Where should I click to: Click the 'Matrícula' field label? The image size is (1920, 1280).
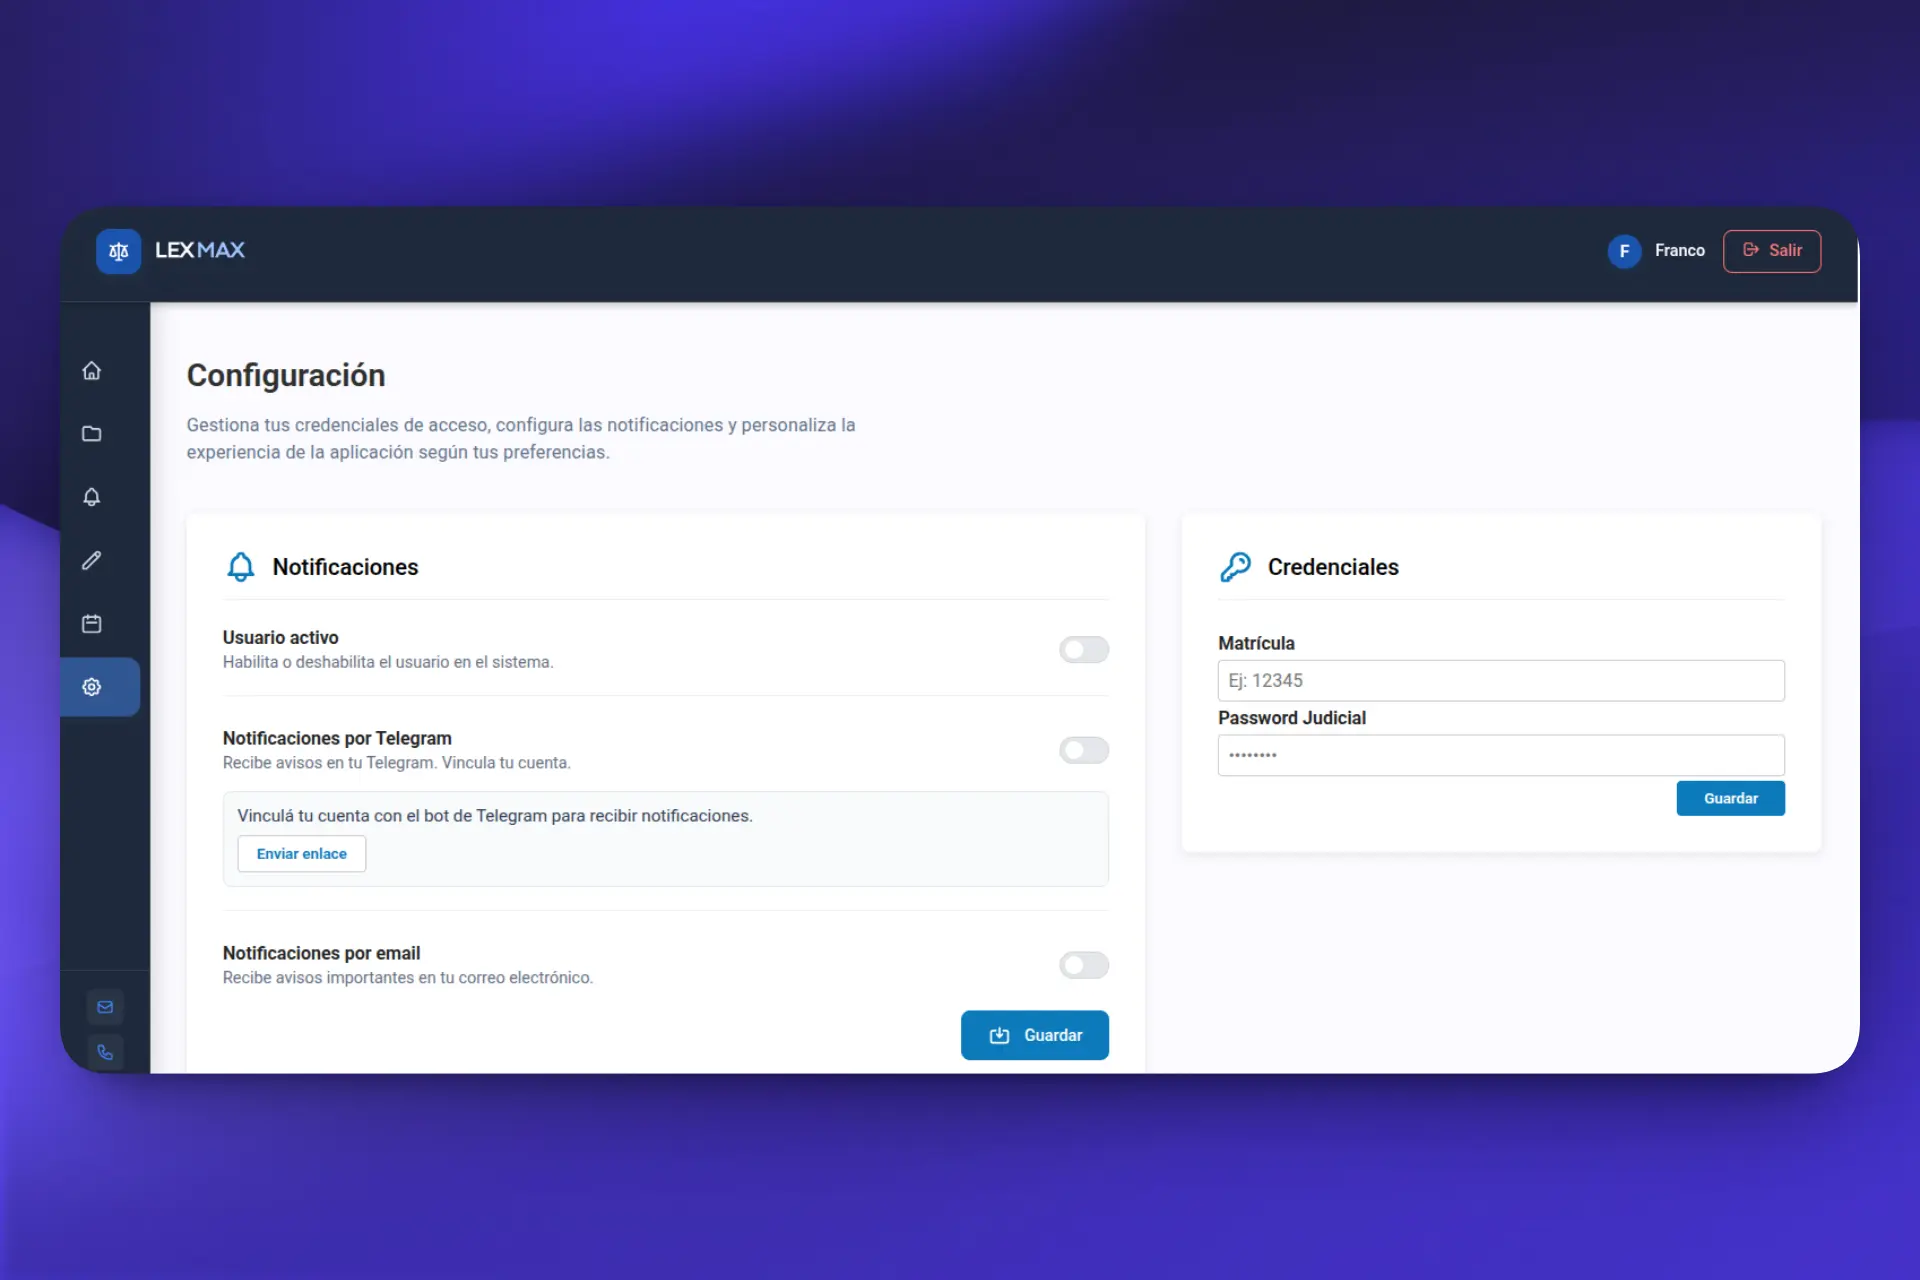[x=1256, y=643]
